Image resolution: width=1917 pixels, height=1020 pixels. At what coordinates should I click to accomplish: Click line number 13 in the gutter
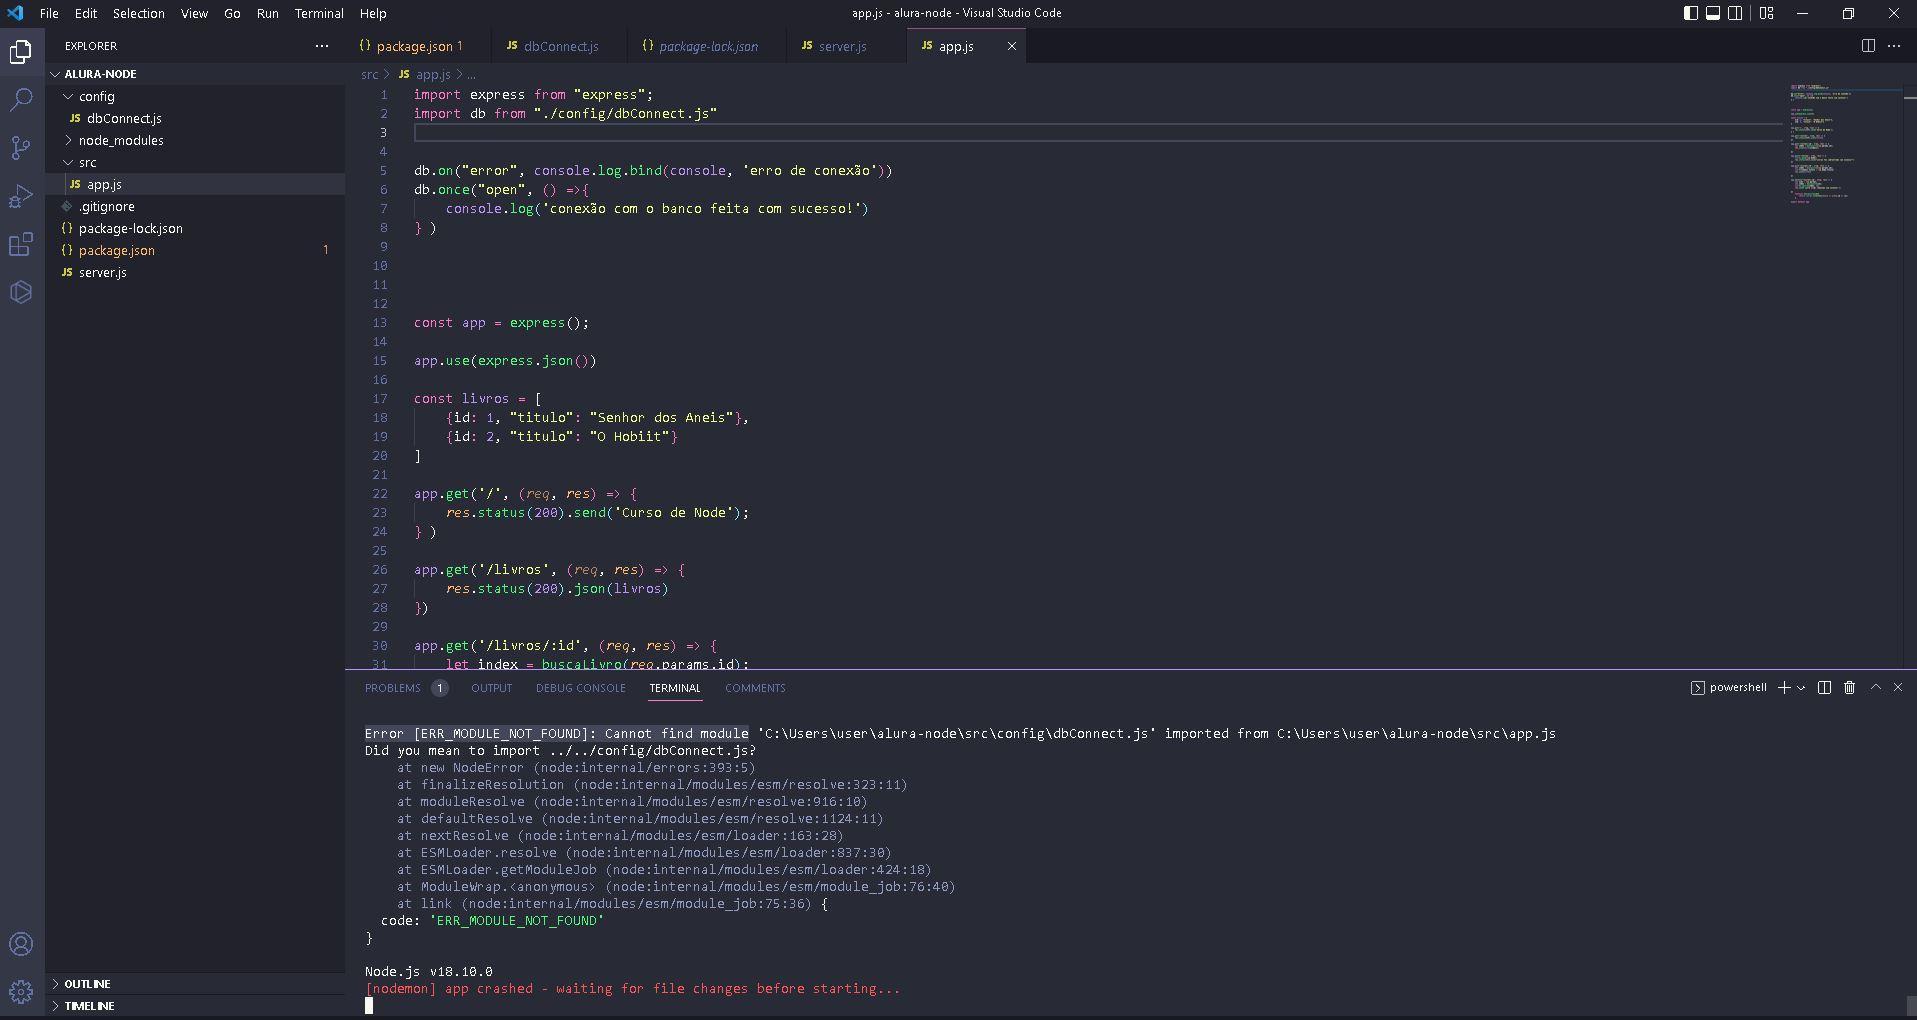coord(380,323)
